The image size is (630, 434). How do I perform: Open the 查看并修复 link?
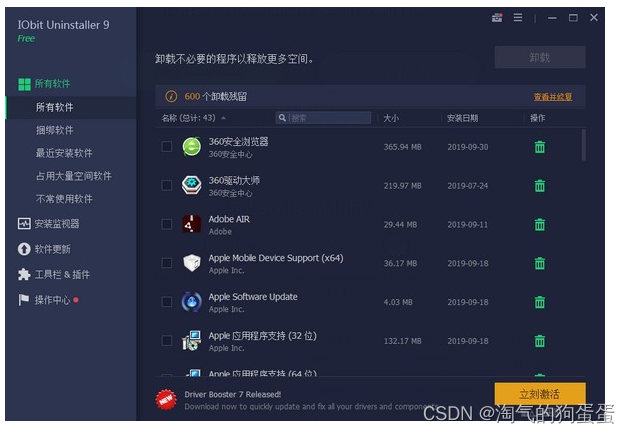553,97
